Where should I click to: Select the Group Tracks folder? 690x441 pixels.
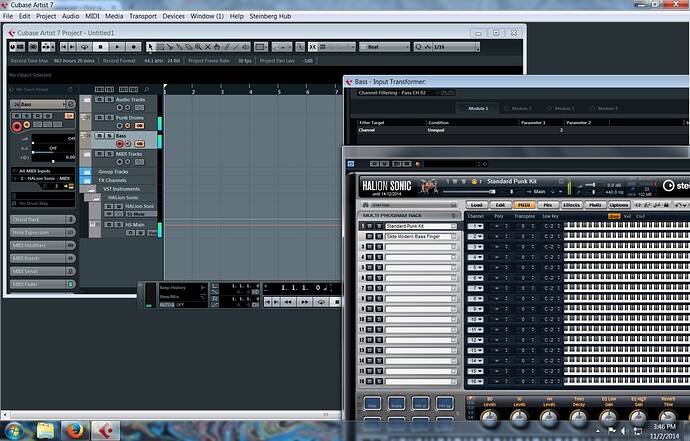[x=113, y=172]
